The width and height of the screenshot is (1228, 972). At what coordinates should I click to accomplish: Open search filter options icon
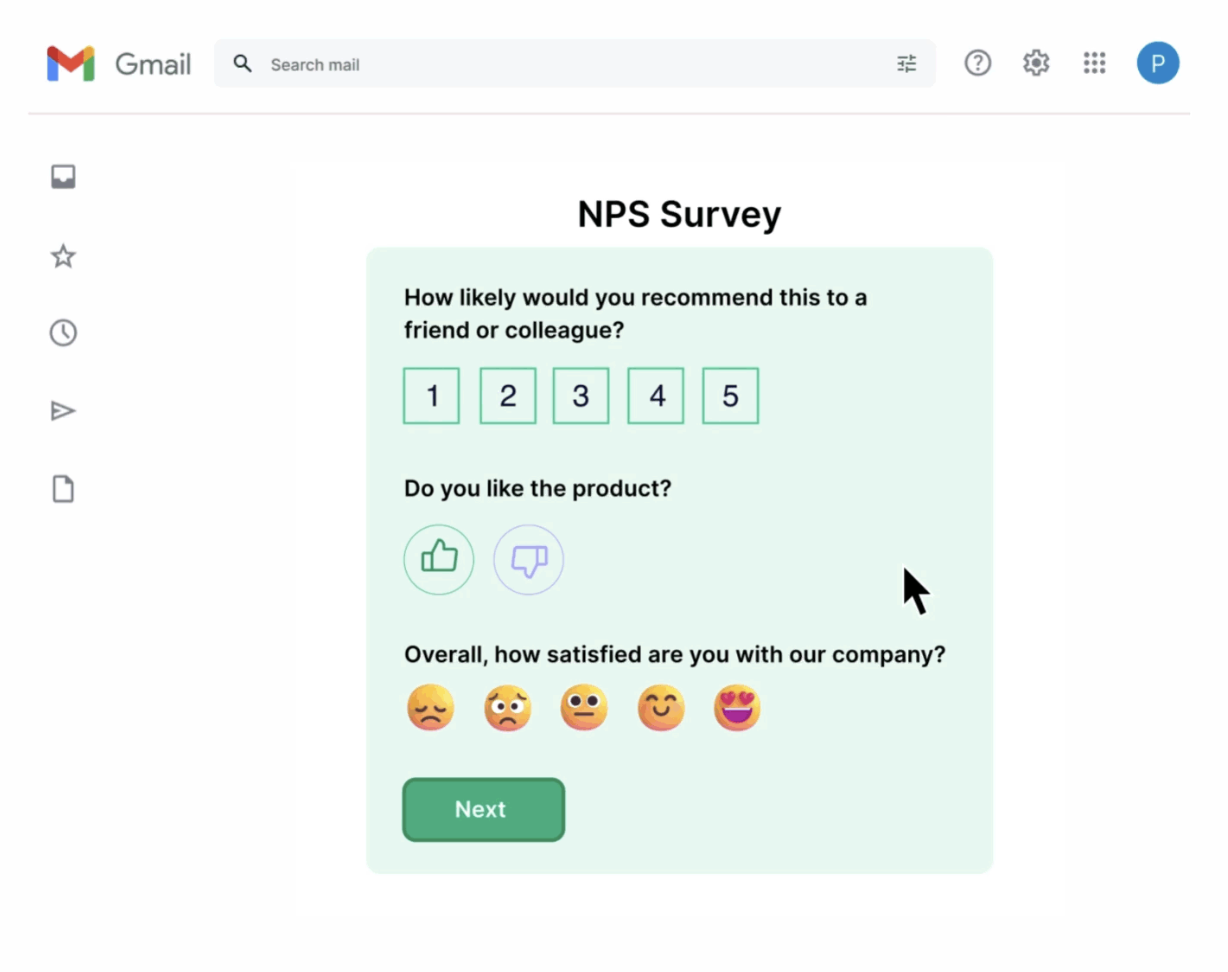point(906,64)
